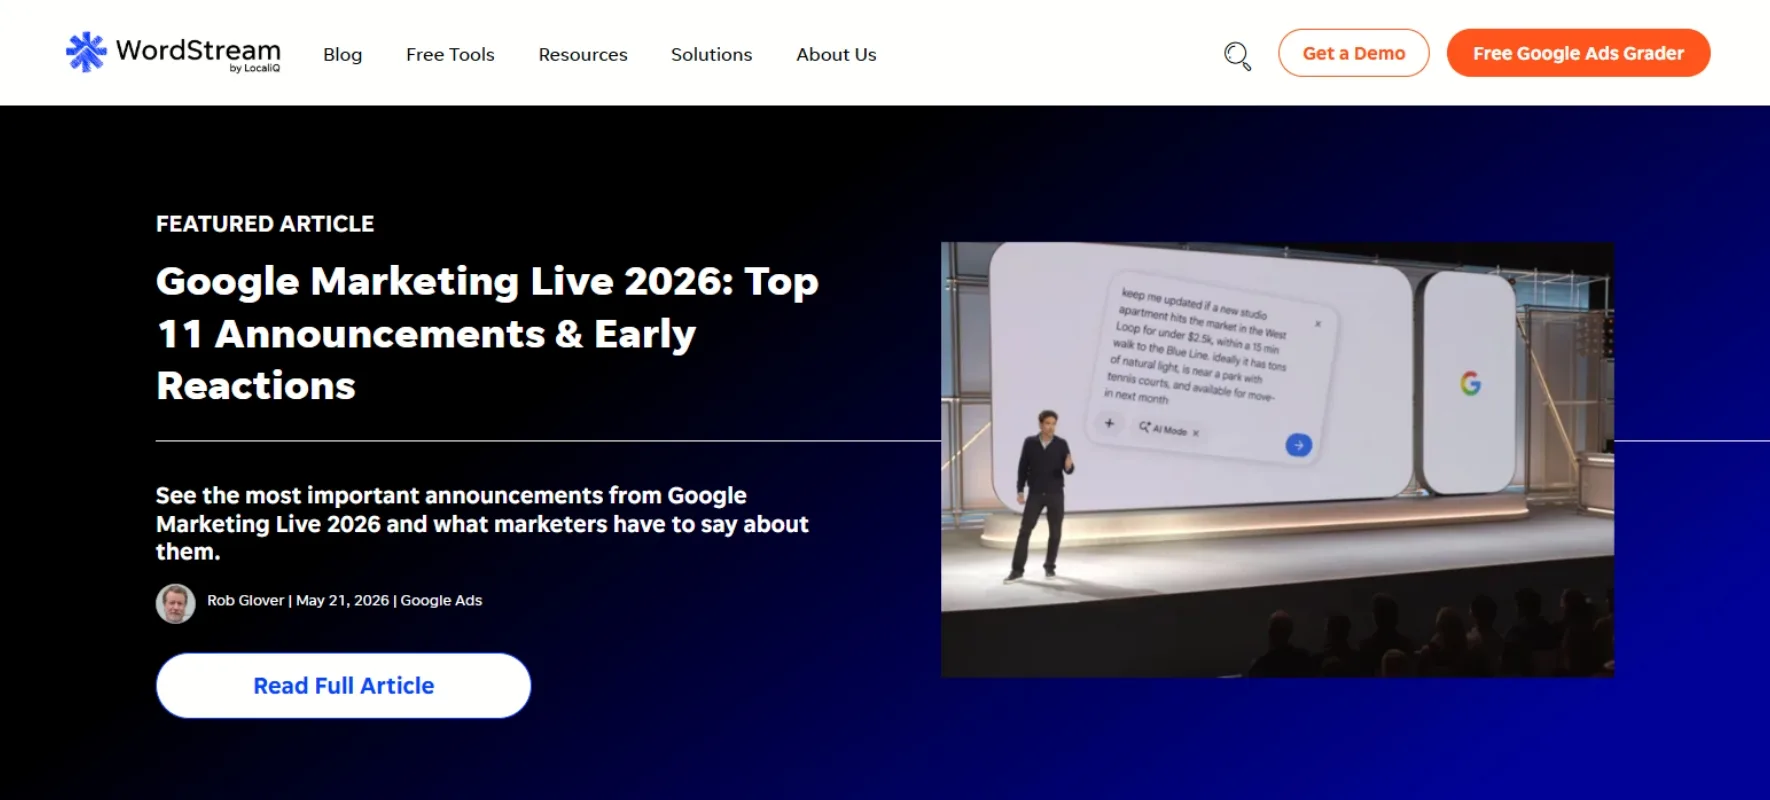Click the WordStream logo
The image size is (1770, 800).
[x=173, y=53]
